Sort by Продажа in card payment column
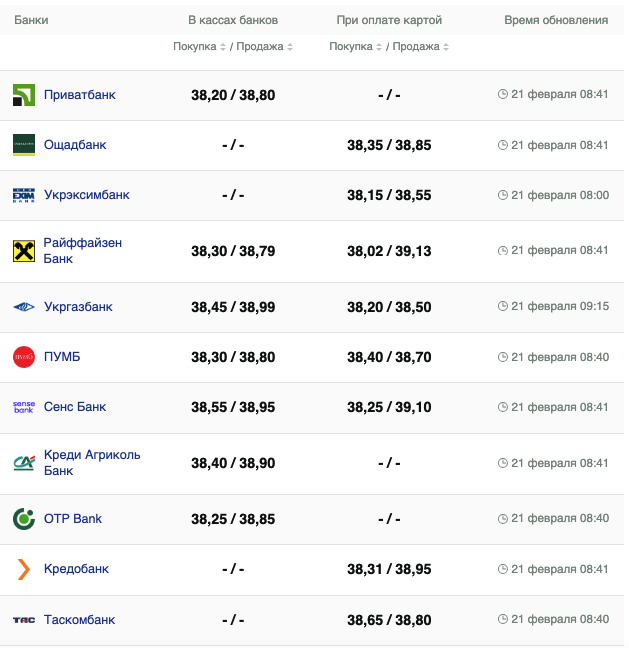This screenshot has height=648, width=629. [x=420, y=47]
